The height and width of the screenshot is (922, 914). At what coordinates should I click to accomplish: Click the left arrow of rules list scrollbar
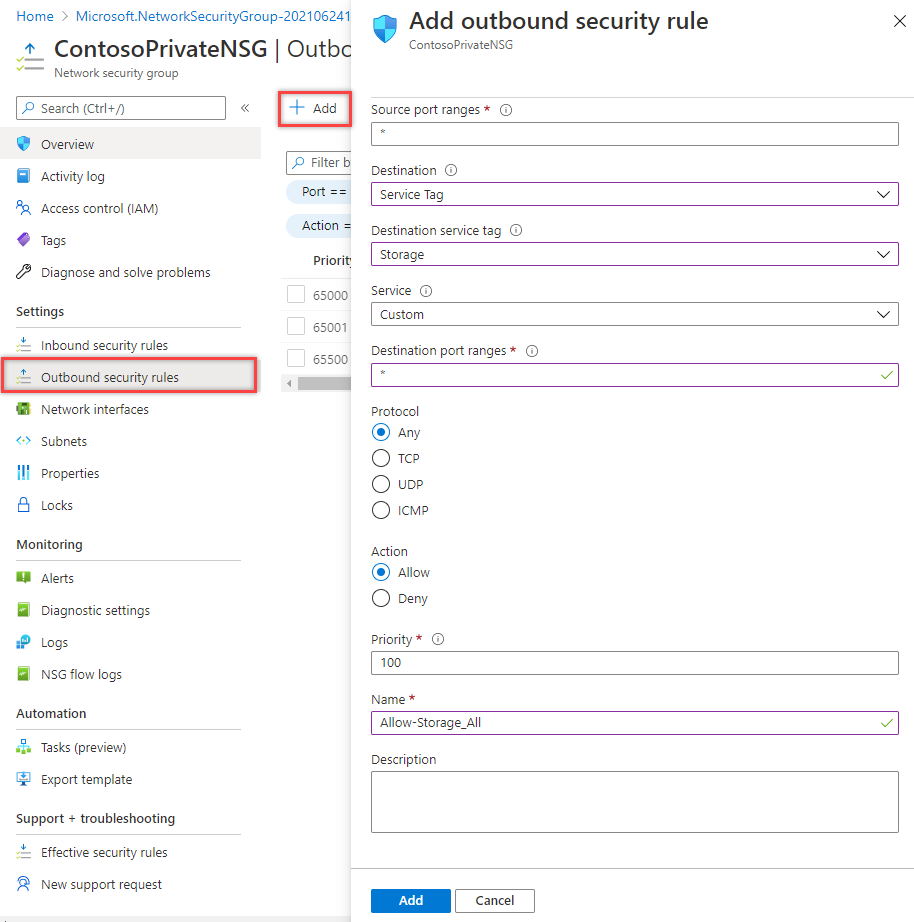coord(289,383)
